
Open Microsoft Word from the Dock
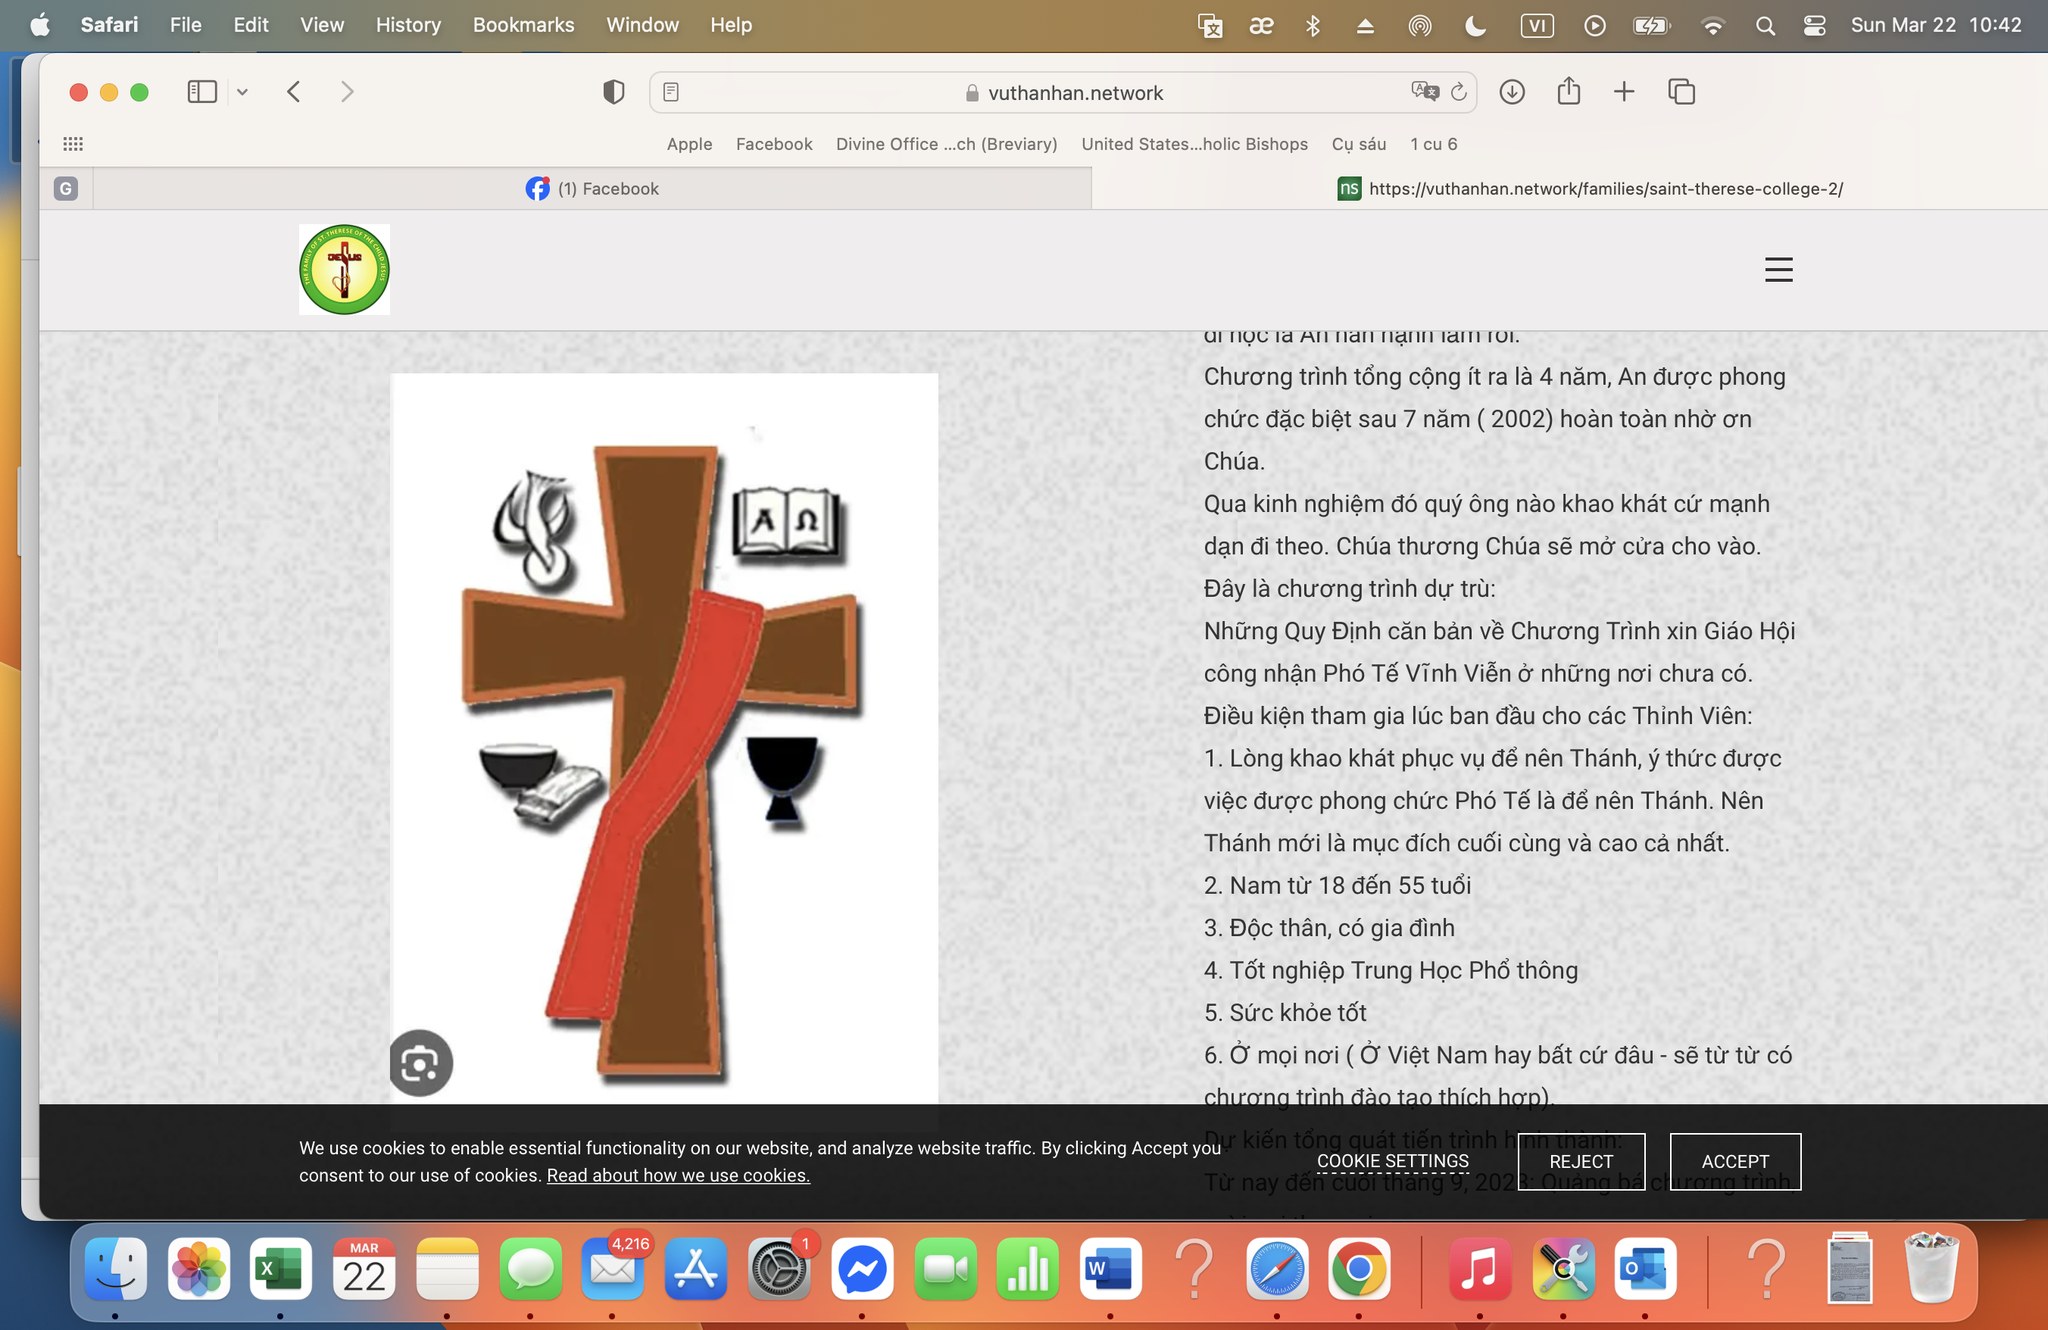coord(1110,1269)
